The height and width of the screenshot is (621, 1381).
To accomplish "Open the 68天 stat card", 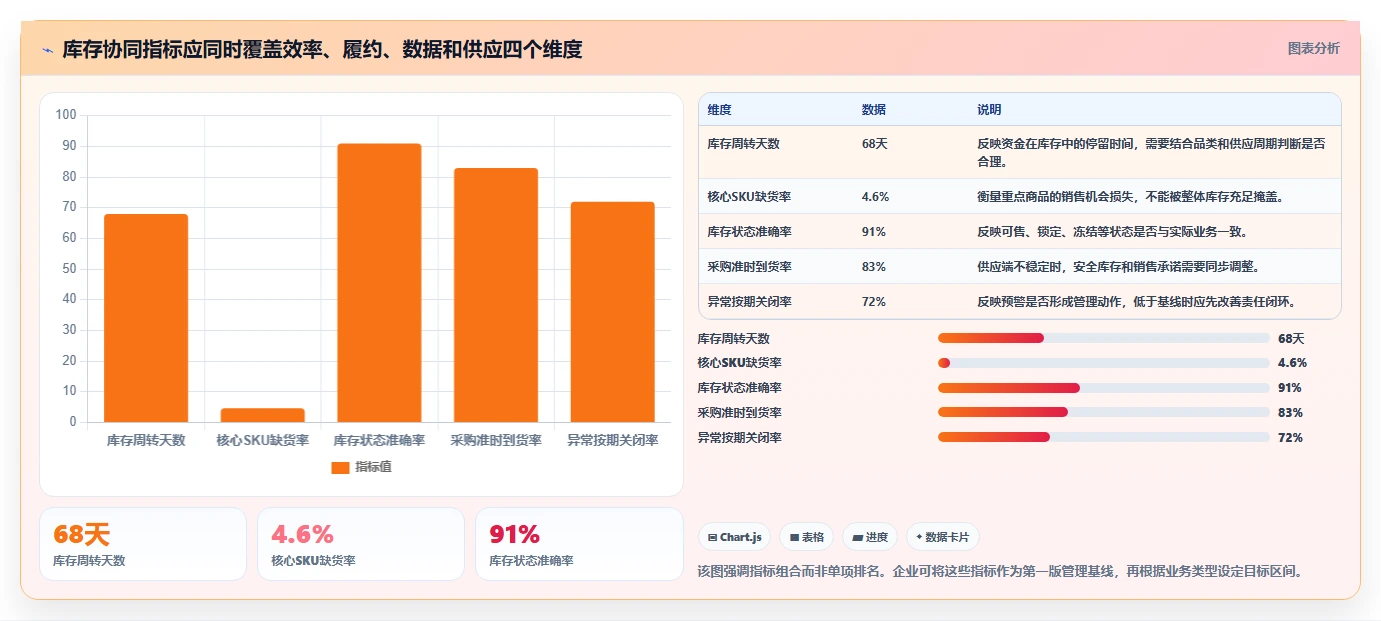I will (x=143, y=544).
